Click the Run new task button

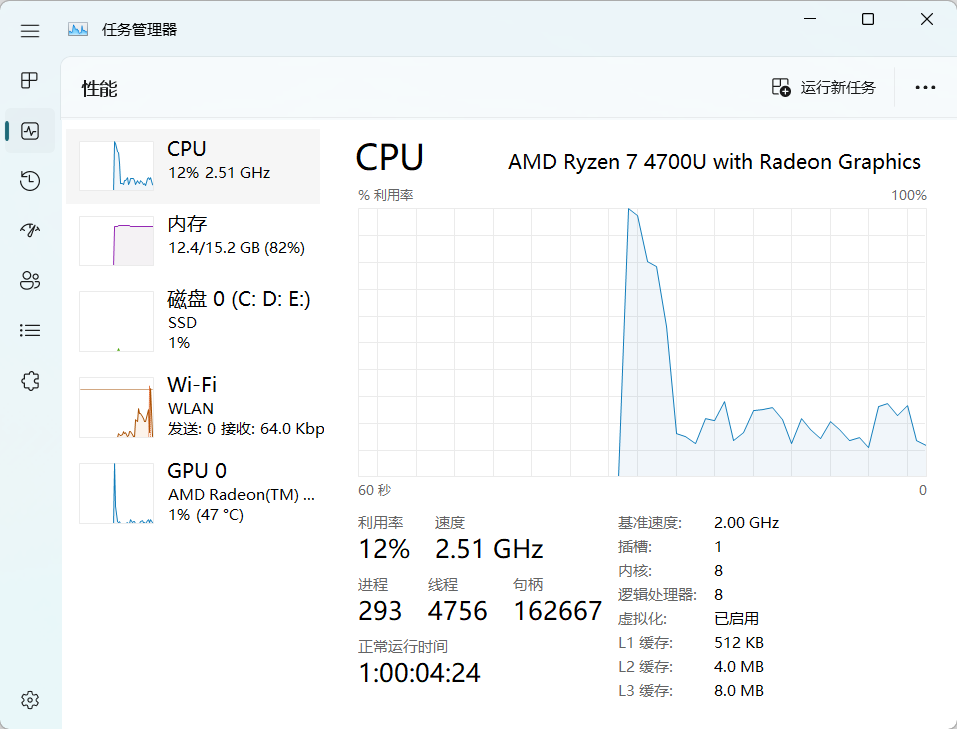coord(823,88)
